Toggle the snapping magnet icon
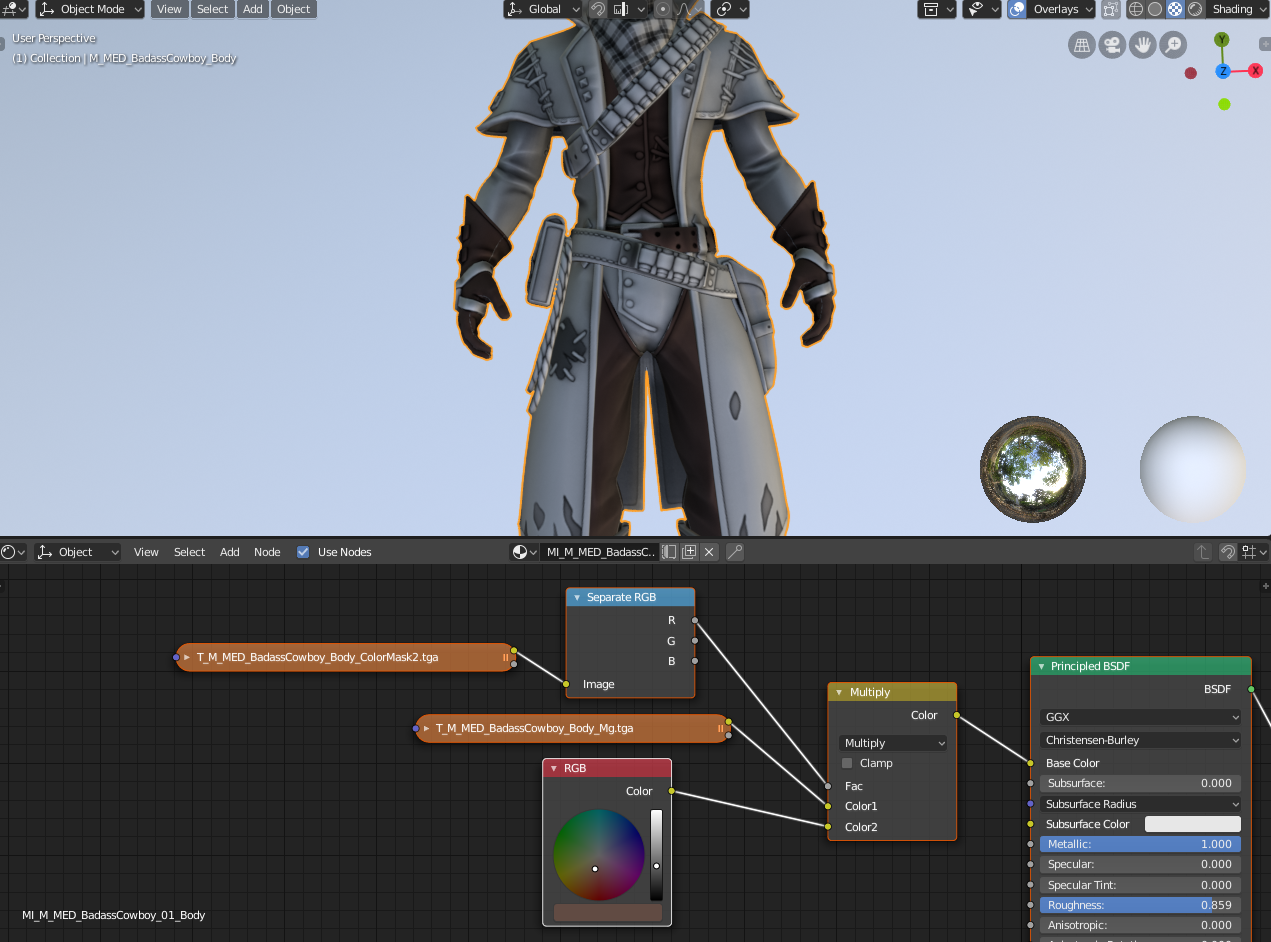Viewport: 1271px width, 942px height. coord(597,9)
